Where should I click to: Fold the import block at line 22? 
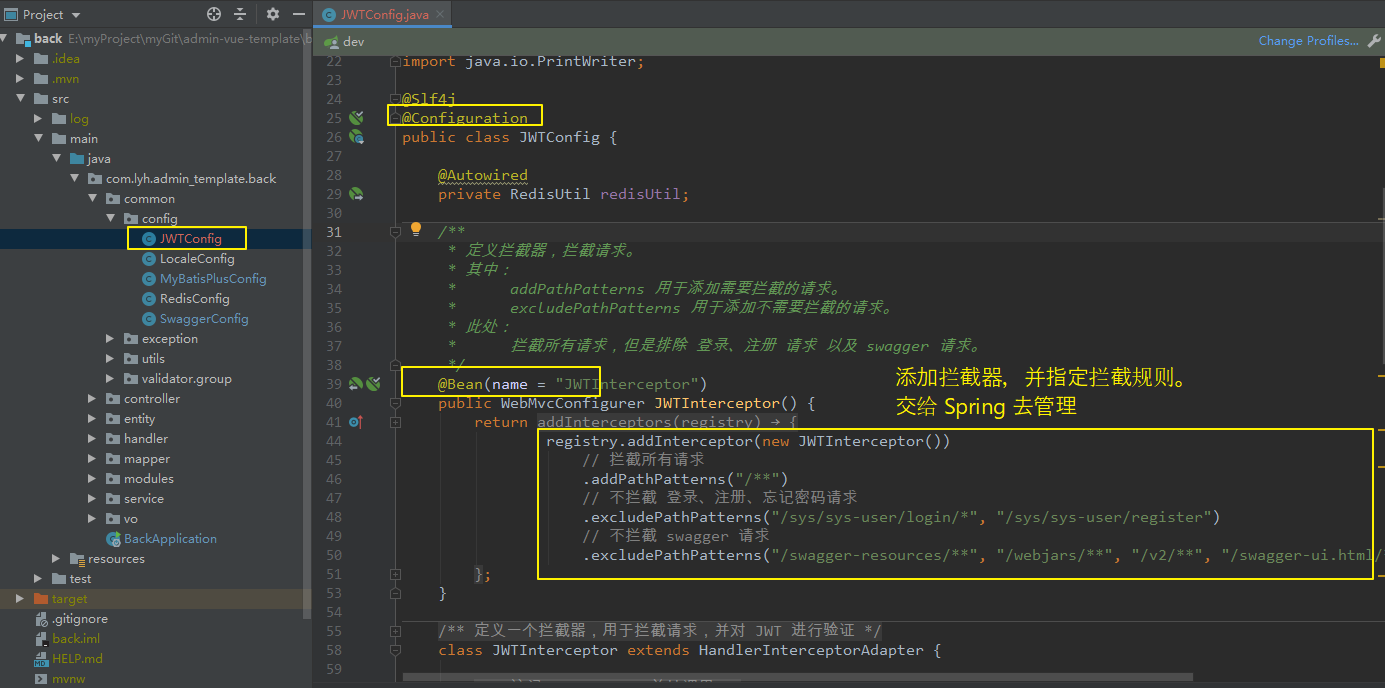click(x=396, y=61)
